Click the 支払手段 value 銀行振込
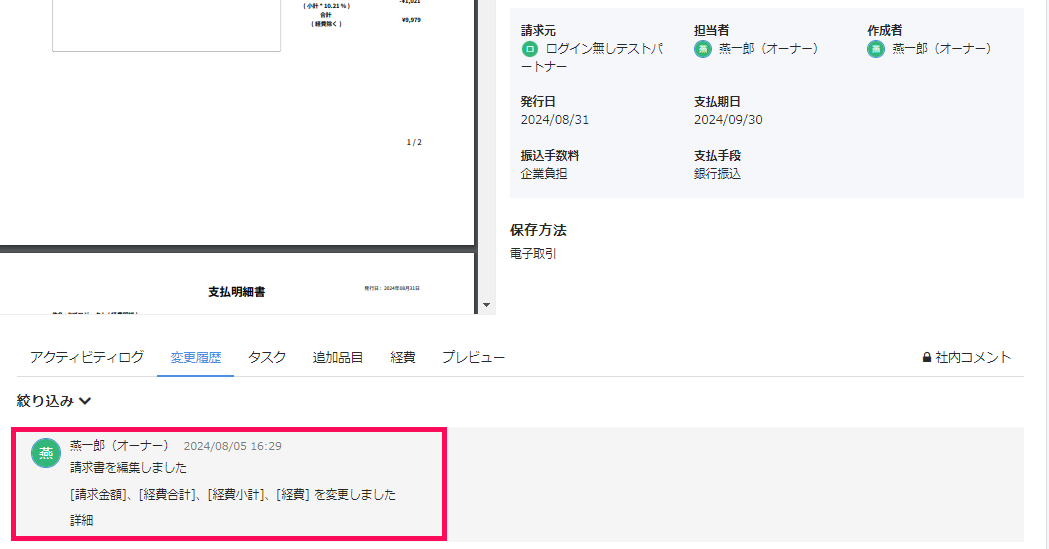 coord(717,174)
